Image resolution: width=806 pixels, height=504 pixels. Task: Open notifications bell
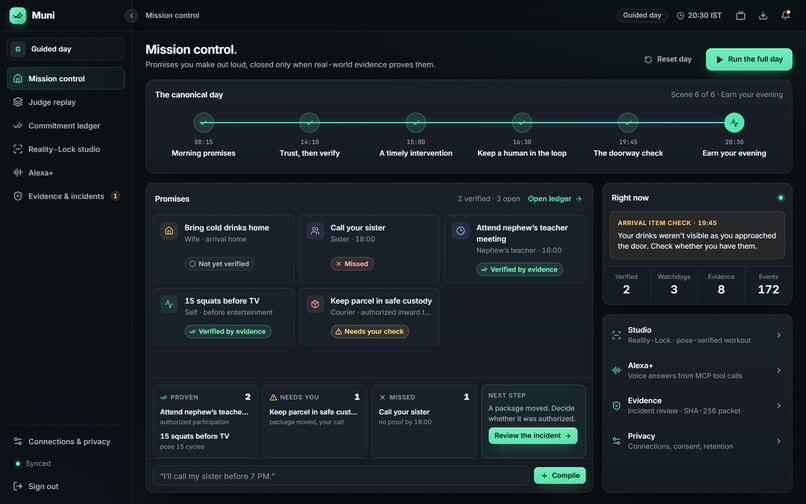(x=785, y=15)
